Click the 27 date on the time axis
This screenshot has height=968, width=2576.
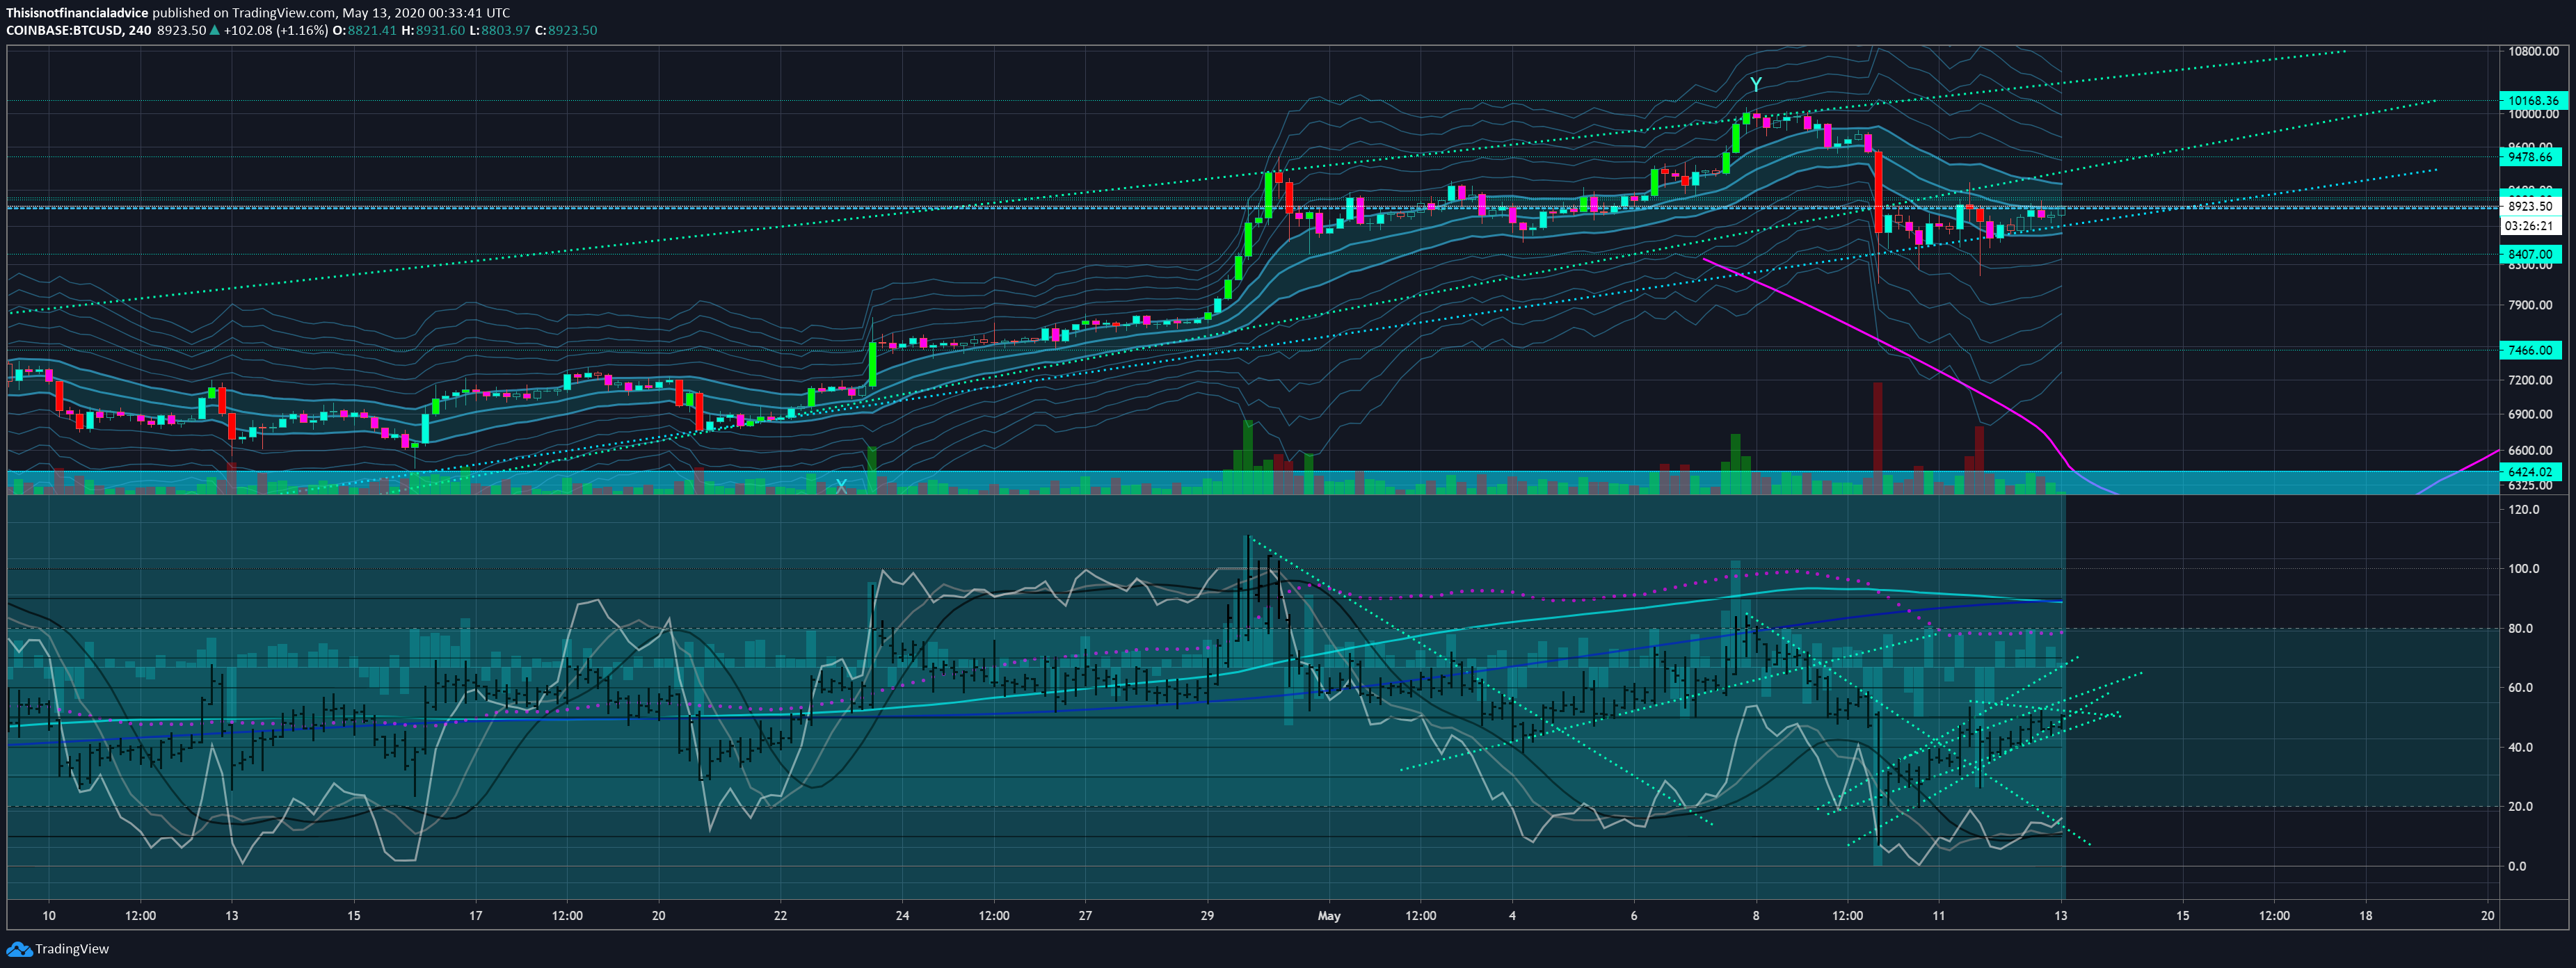click(x=1085, y=916)
